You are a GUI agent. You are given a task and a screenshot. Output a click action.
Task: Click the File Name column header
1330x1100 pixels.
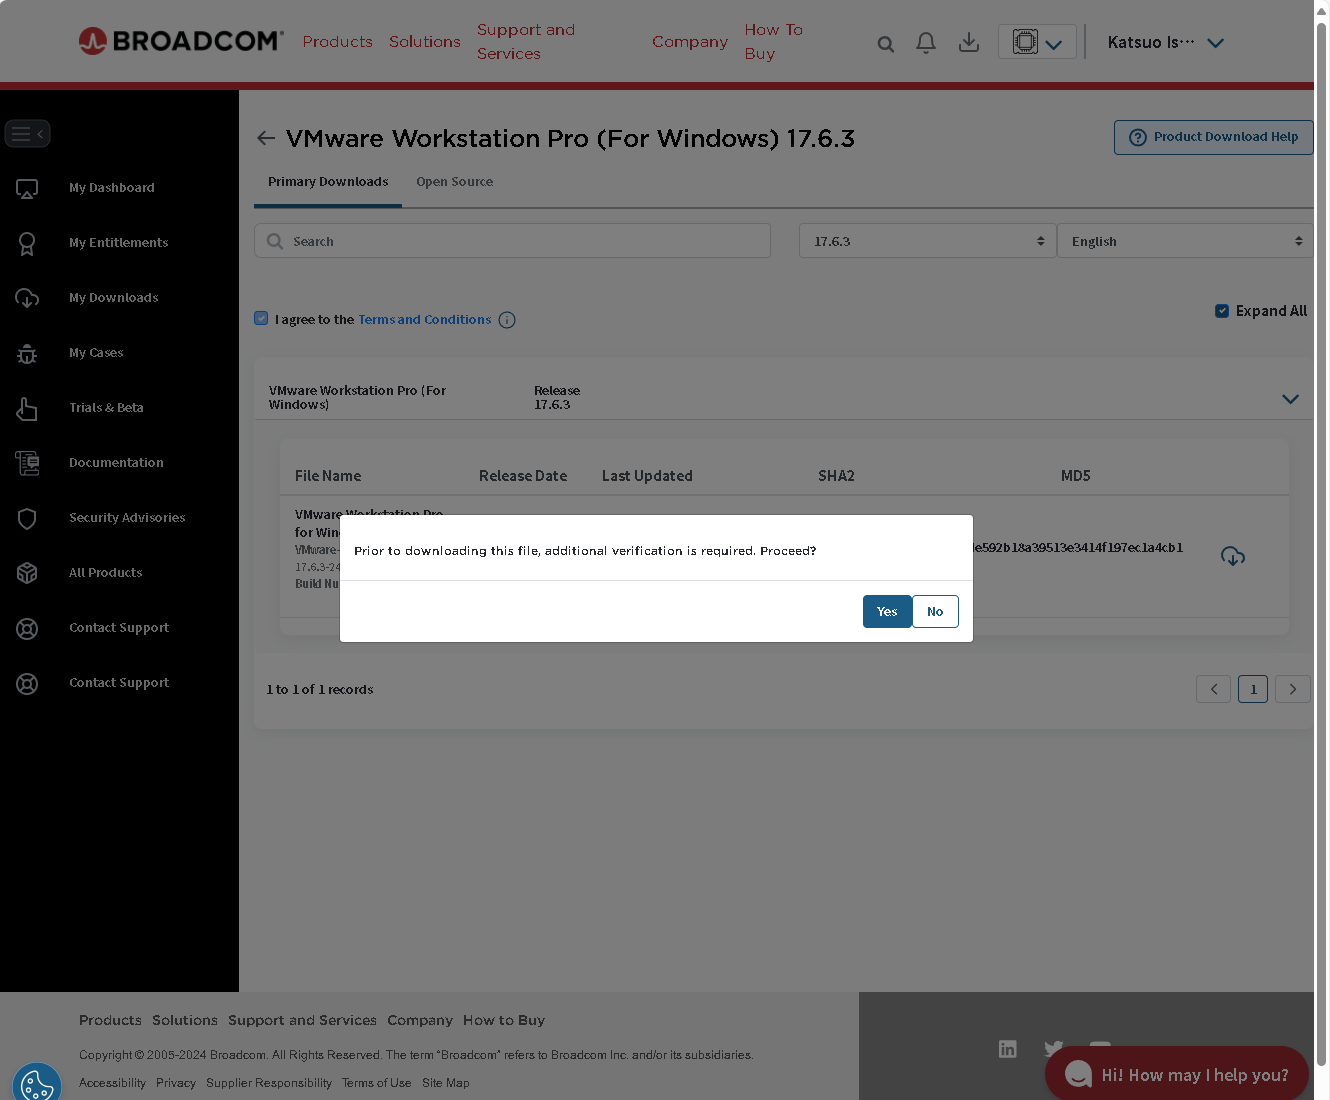click(x=328, y=476)
